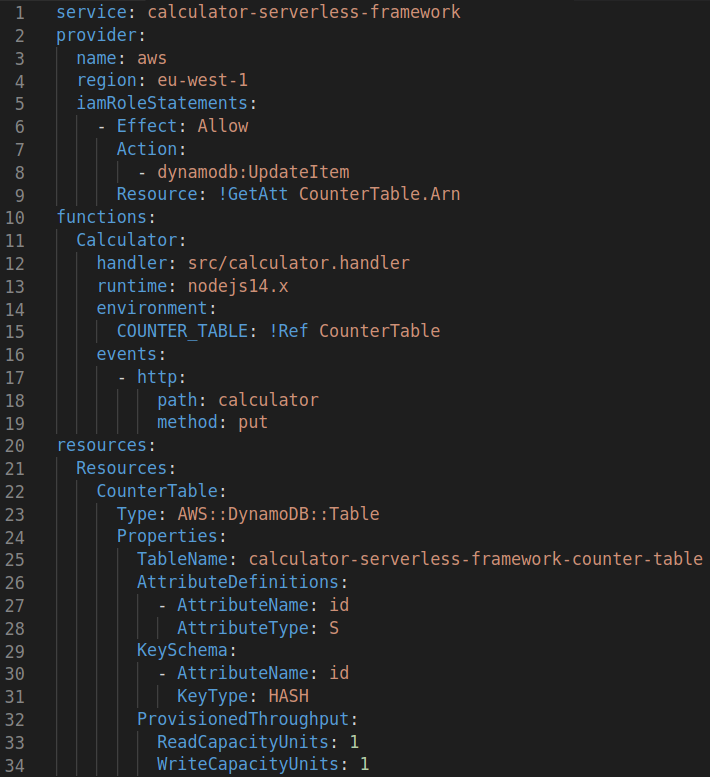
Task: Click the 'TableName' key on line 25
Action: coord(182,559)
